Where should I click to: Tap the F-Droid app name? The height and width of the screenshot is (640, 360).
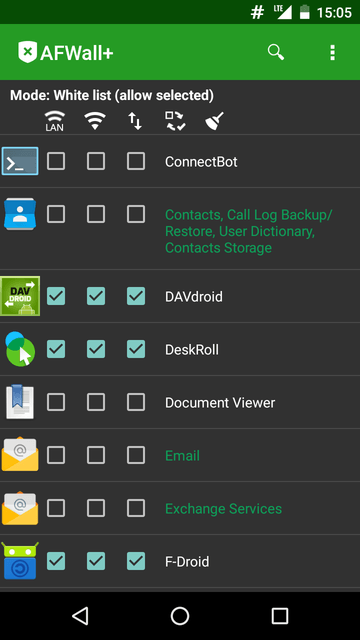coord(187,562)
